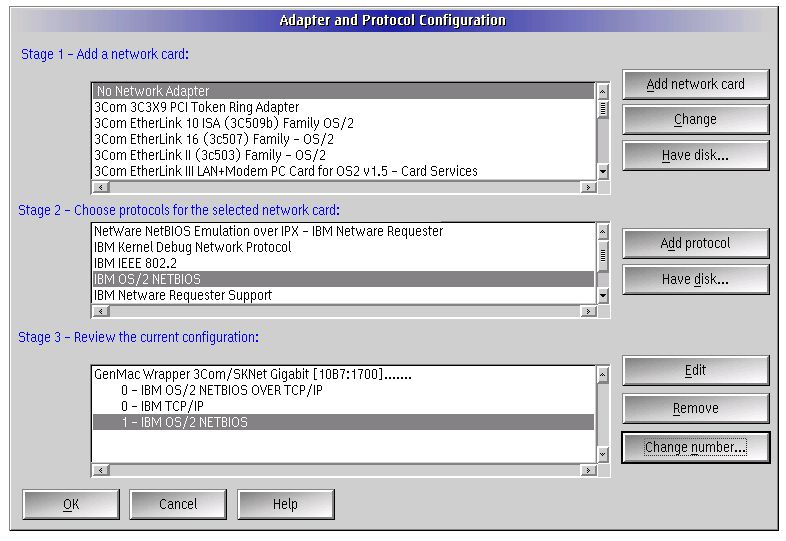Click the Add protocol button
This screenshot has height=541, width=786.
(x=695, y=243)
